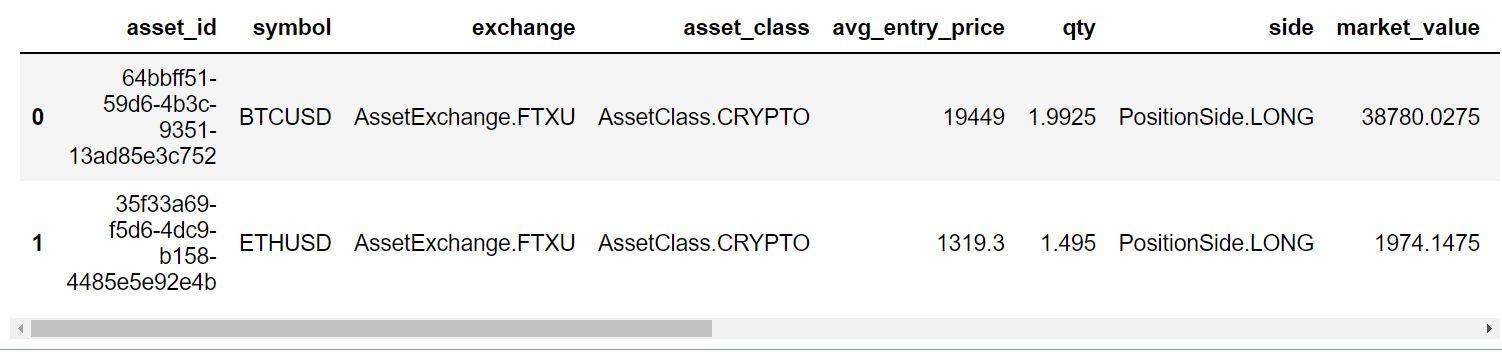Click the side column header
This screenshot has height=361, width=1502.
click(1291, 28)
